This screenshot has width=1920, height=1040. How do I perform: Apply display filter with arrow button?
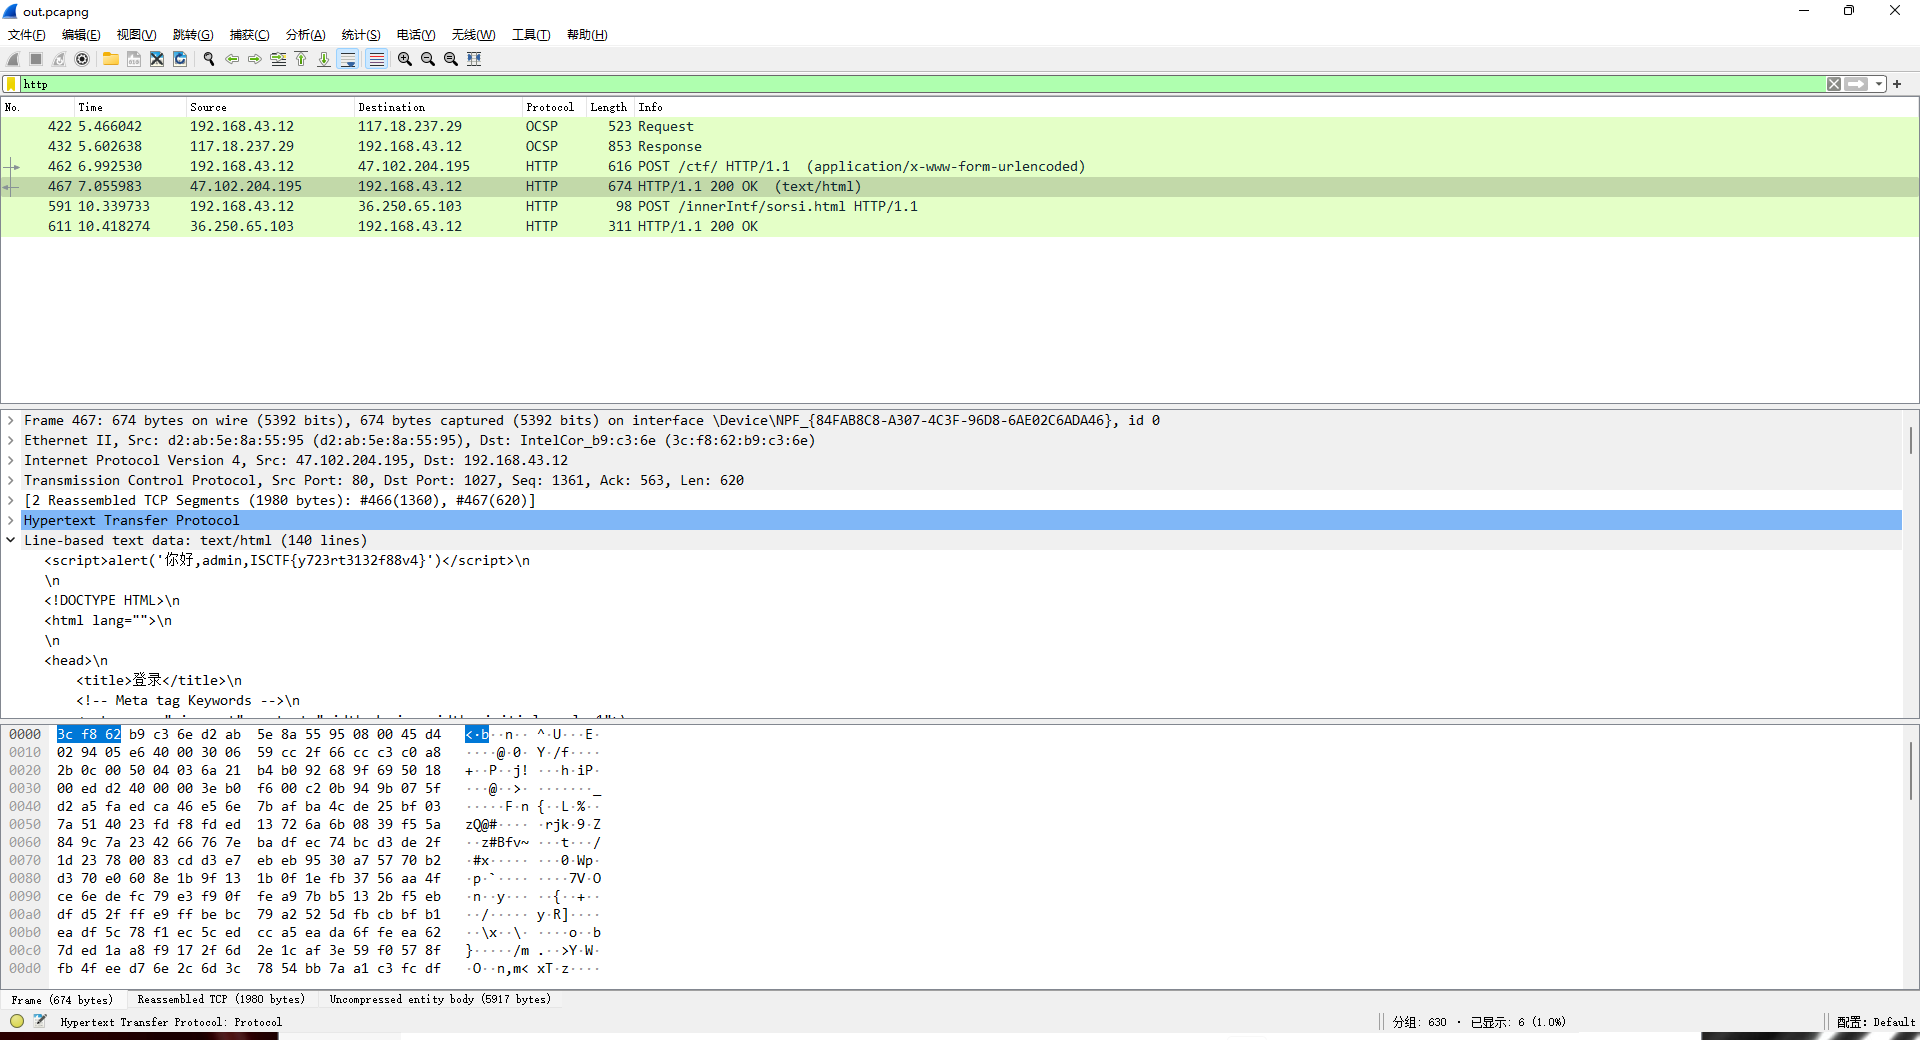1857,84
